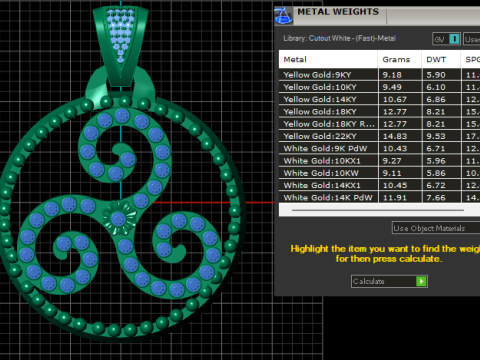Select the White Gold:10KW row
This screenshot has width=480, height=360.
point(379,173)
